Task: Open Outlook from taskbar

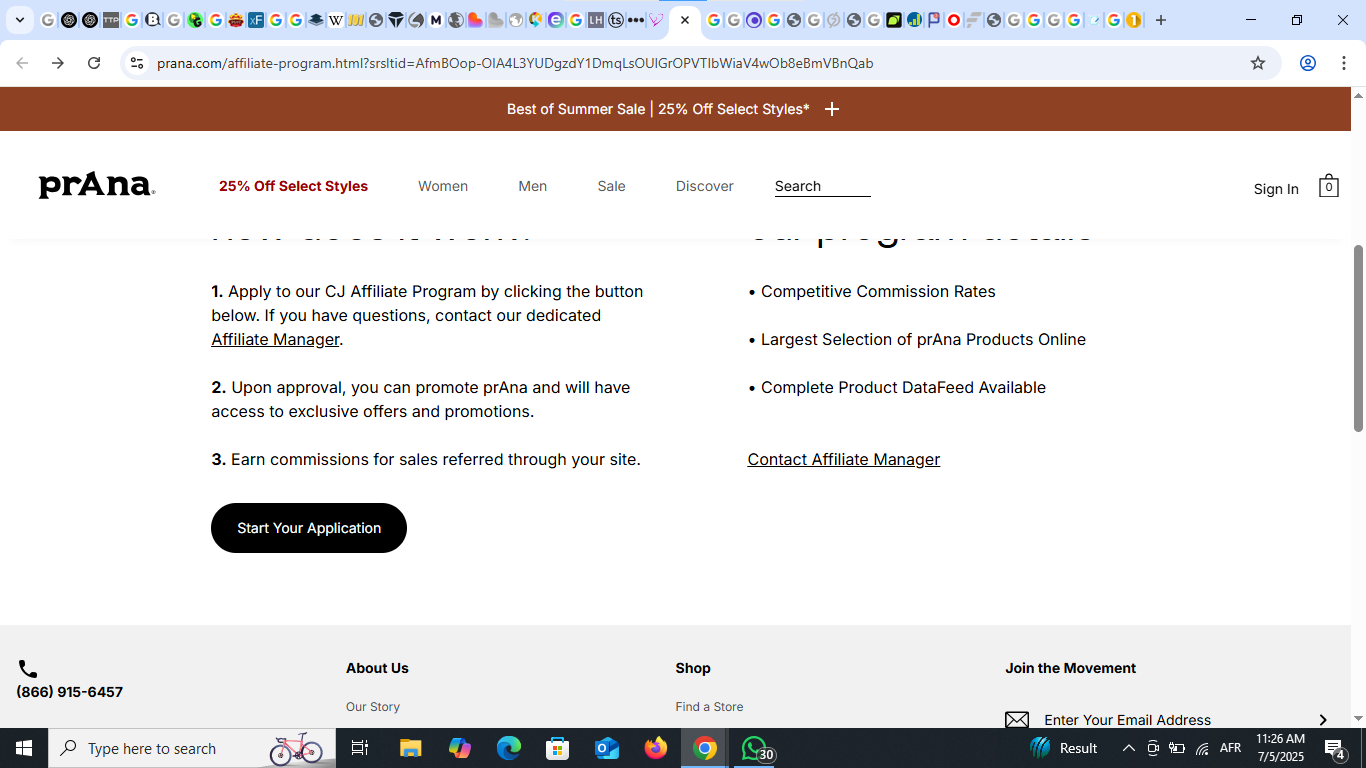Action: click(x=607, y=748)
